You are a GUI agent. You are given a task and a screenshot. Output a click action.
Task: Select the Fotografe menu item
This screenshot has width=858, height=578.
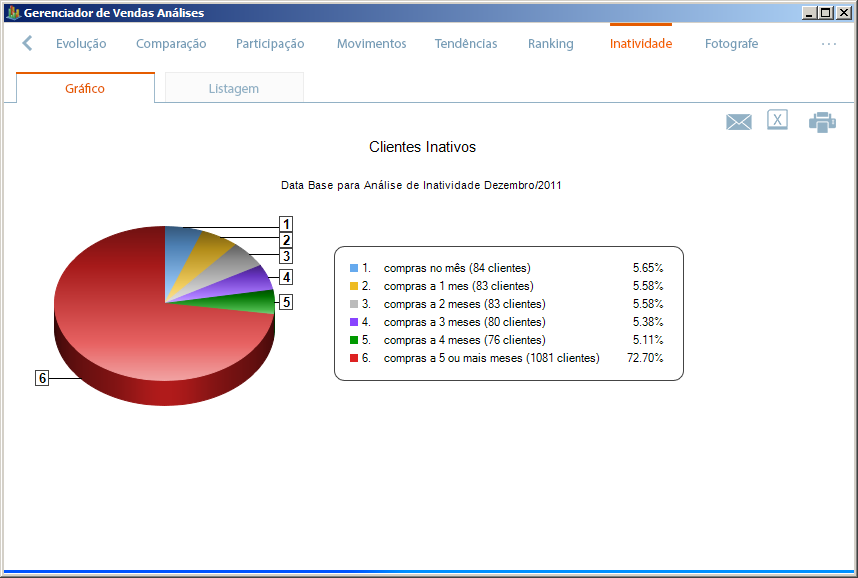(731, 44)
